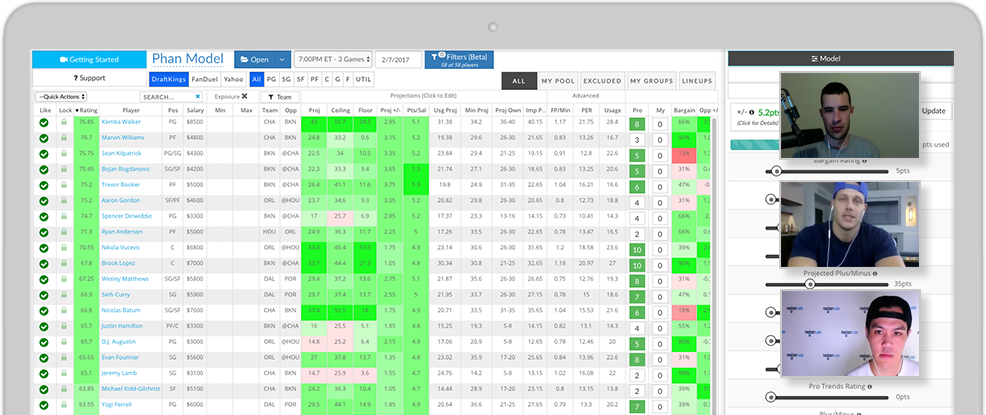Lock Justin Hamilton with padlock icon
Viewport: 986px width, 415px height.
(x=64, y=326)
